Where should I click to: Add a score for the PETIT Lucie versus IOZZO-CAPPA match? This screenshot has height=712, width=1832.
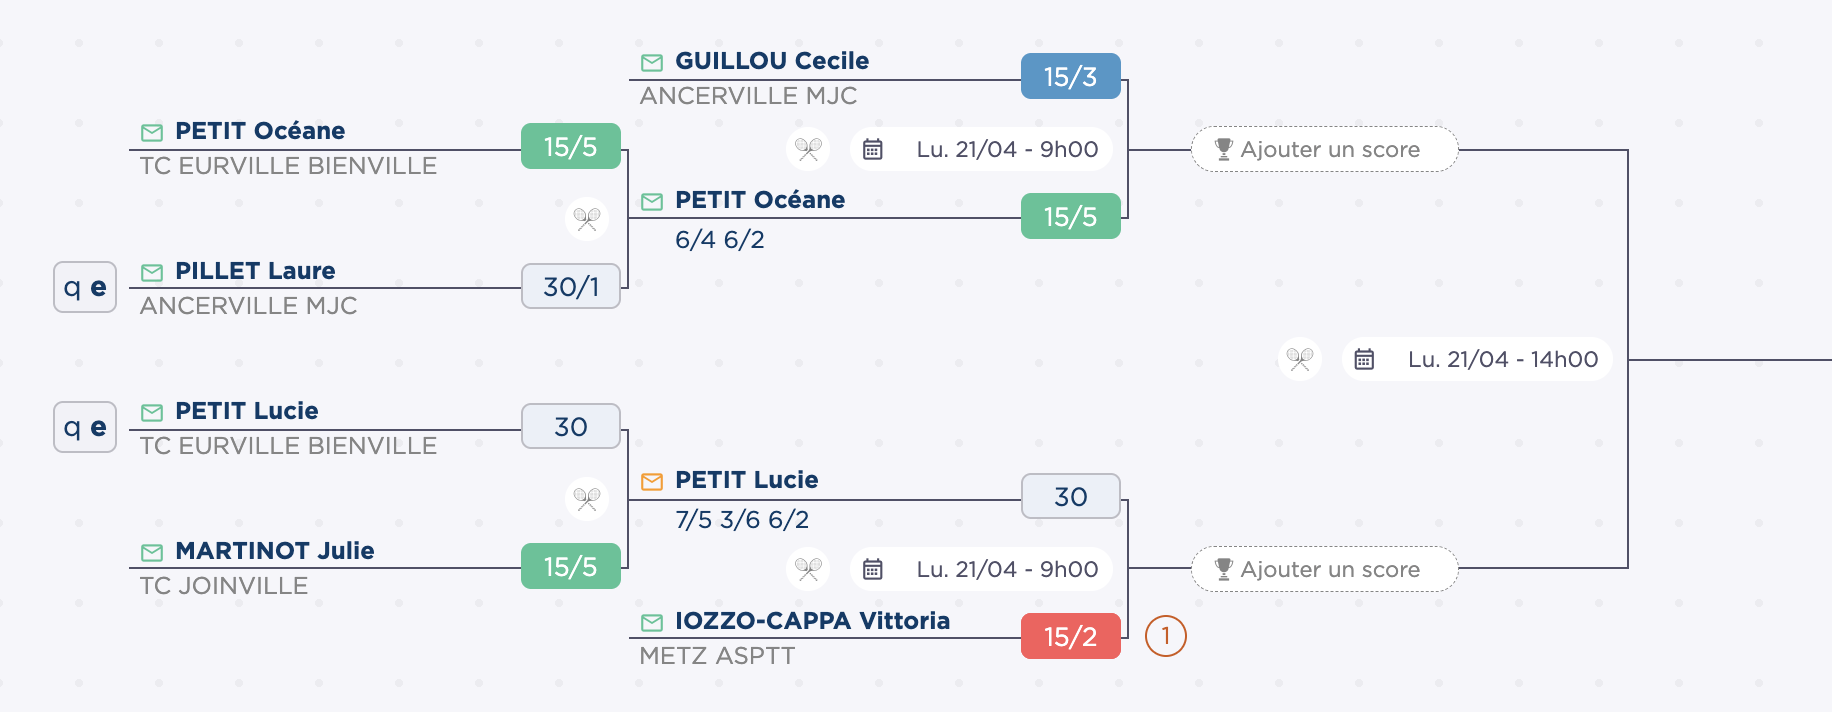(1324, 569)
